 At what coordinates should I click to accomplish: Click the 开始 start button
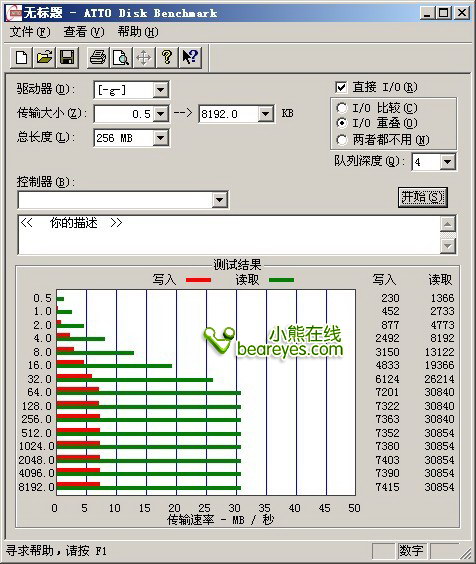(x=423, y=197)
